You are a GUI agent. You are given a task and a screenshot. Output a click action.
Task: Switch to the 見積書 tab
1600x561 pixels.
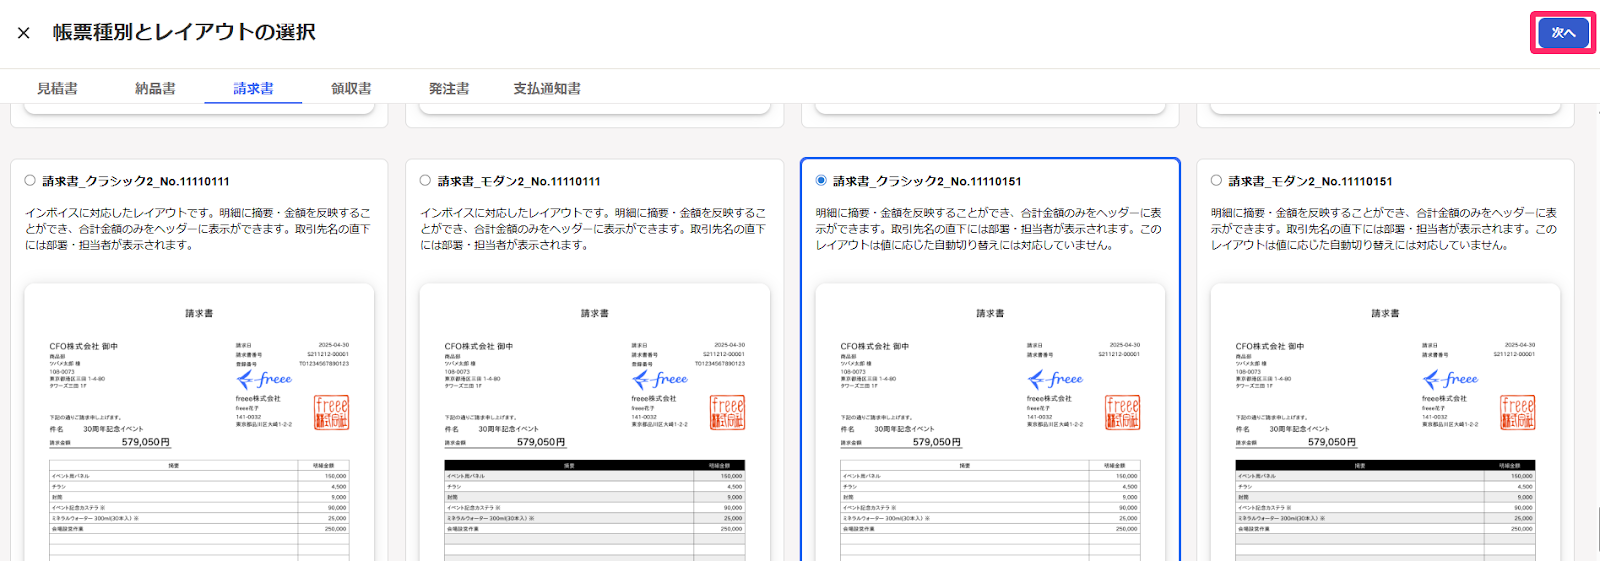pyautogui.click(x=57, y=88)
